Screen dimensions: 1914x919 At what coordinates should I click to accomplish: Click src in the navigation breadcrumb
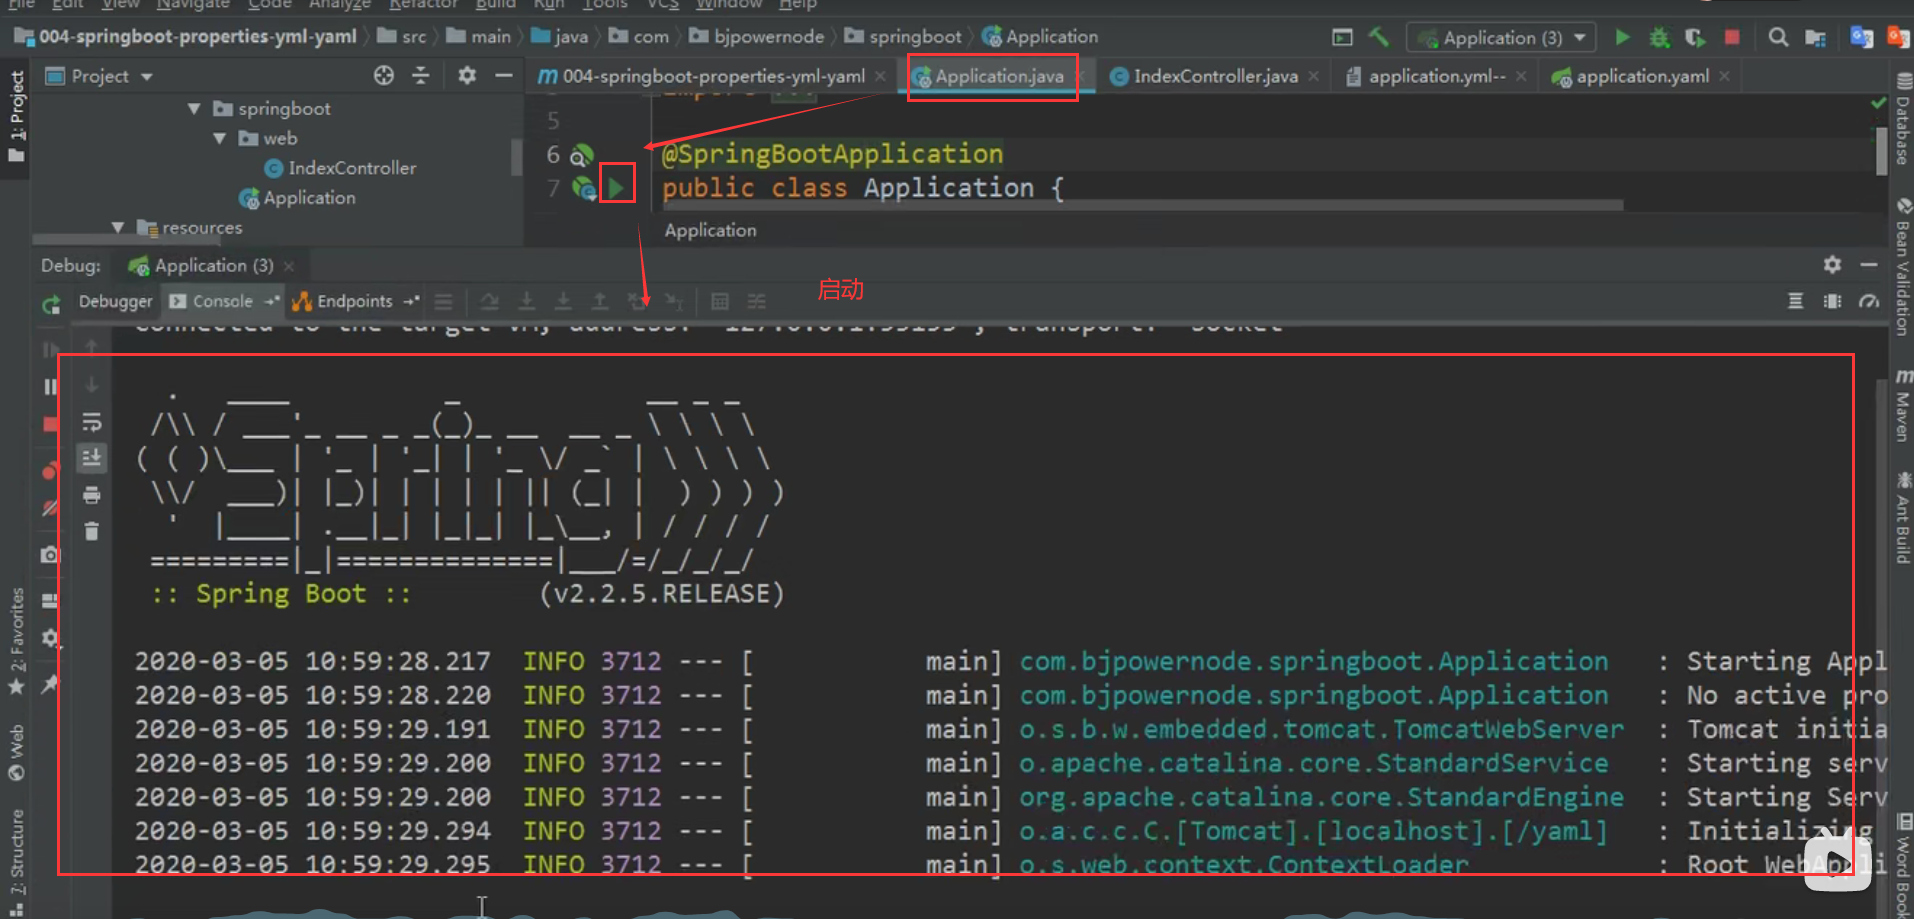pos(402,37)
